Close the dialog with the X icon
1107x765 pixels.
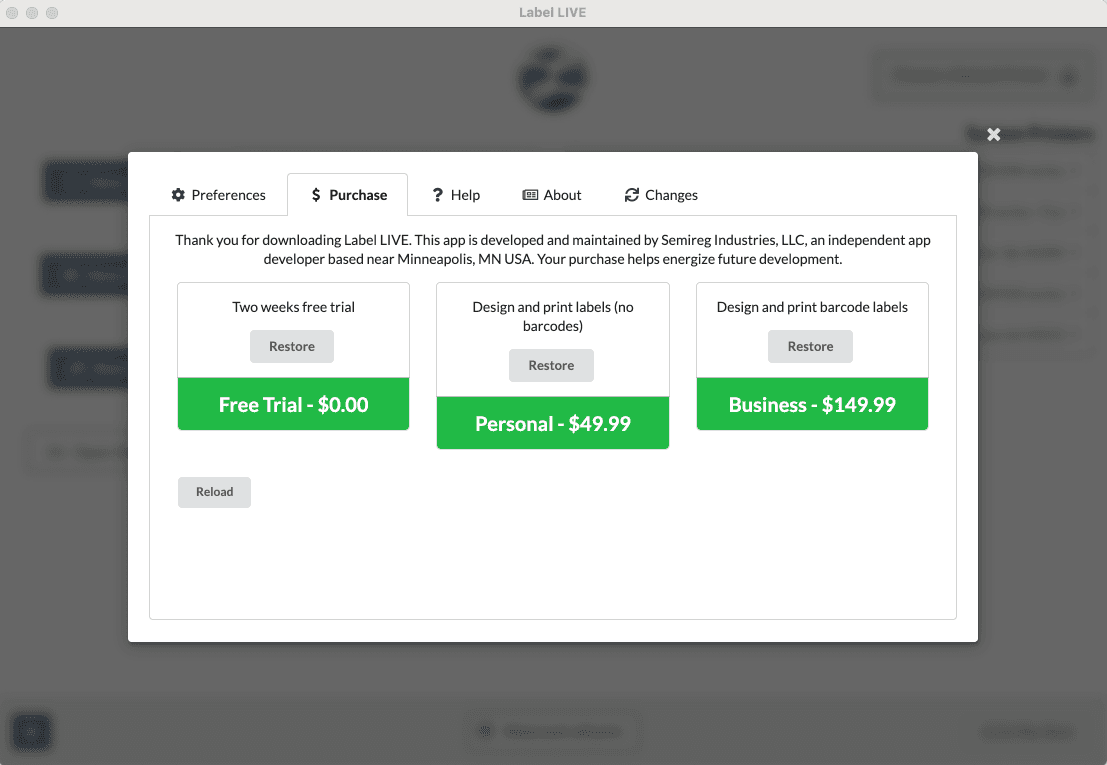pyautogui.click(x=993, y=133)
